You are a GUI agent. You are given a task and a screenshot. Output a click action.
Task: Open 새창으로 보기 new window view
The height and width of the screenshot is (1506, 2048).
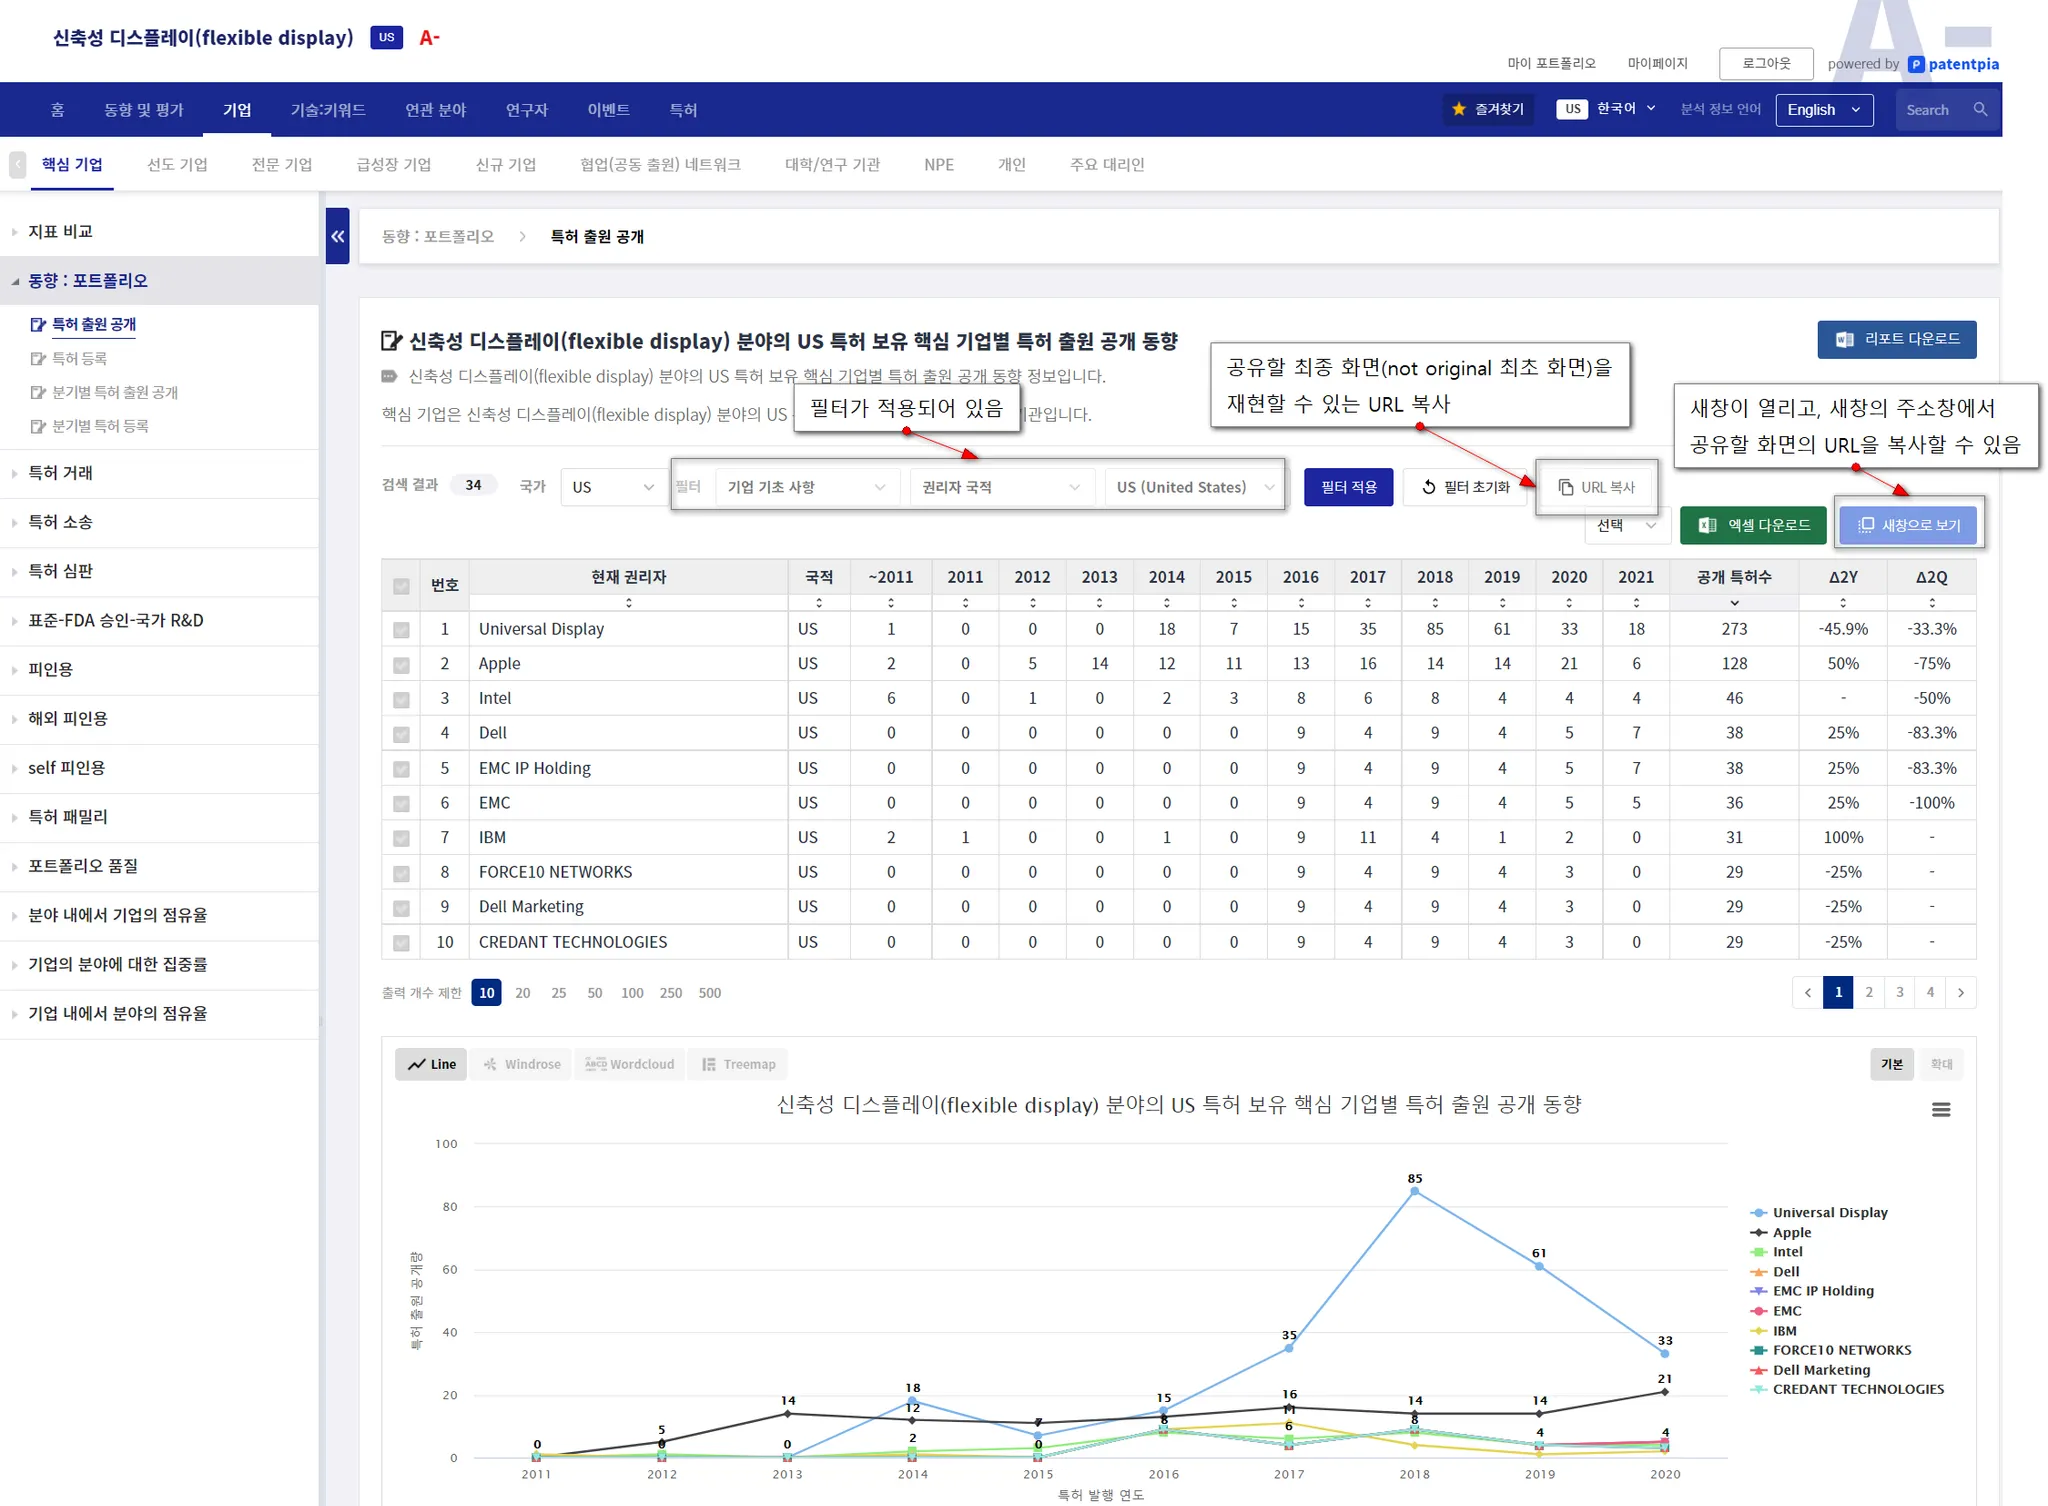[1908, 525]
